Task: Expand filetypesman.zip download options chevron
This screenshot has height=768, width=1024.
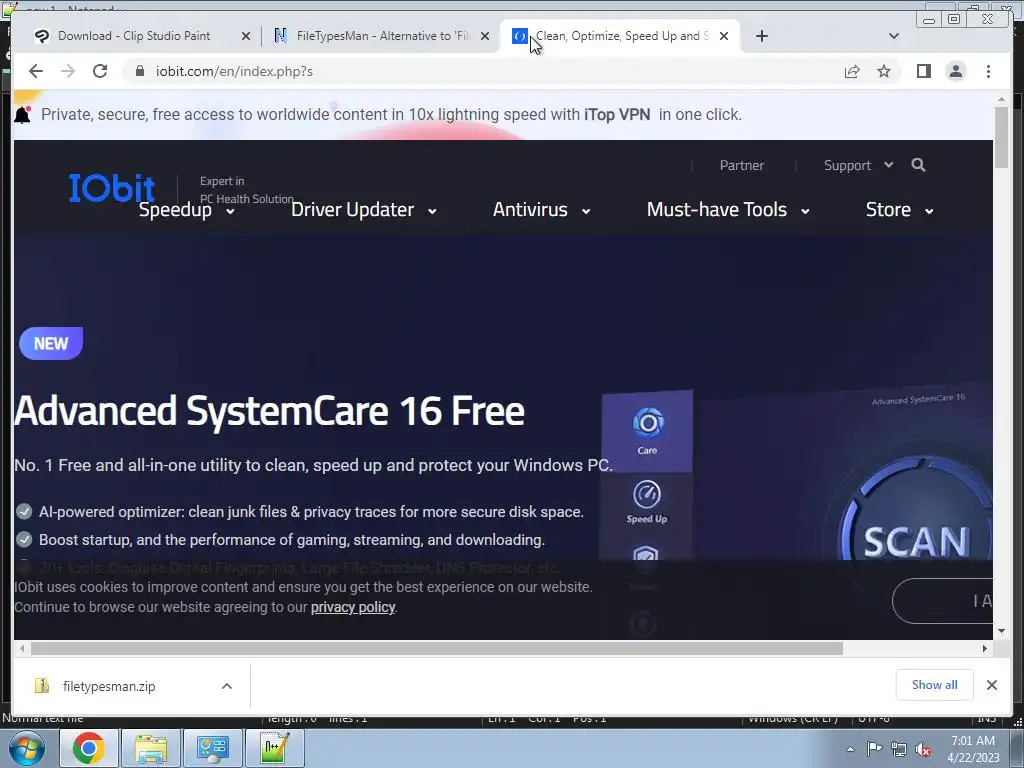Action: click(x=227, y=686)
